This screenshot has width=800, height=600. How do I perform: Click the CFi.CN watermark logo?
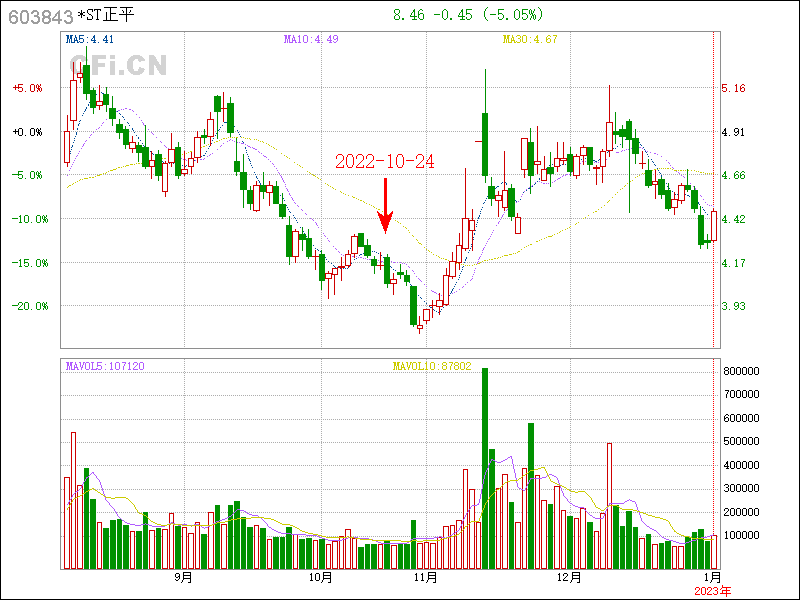pos(118,66)
